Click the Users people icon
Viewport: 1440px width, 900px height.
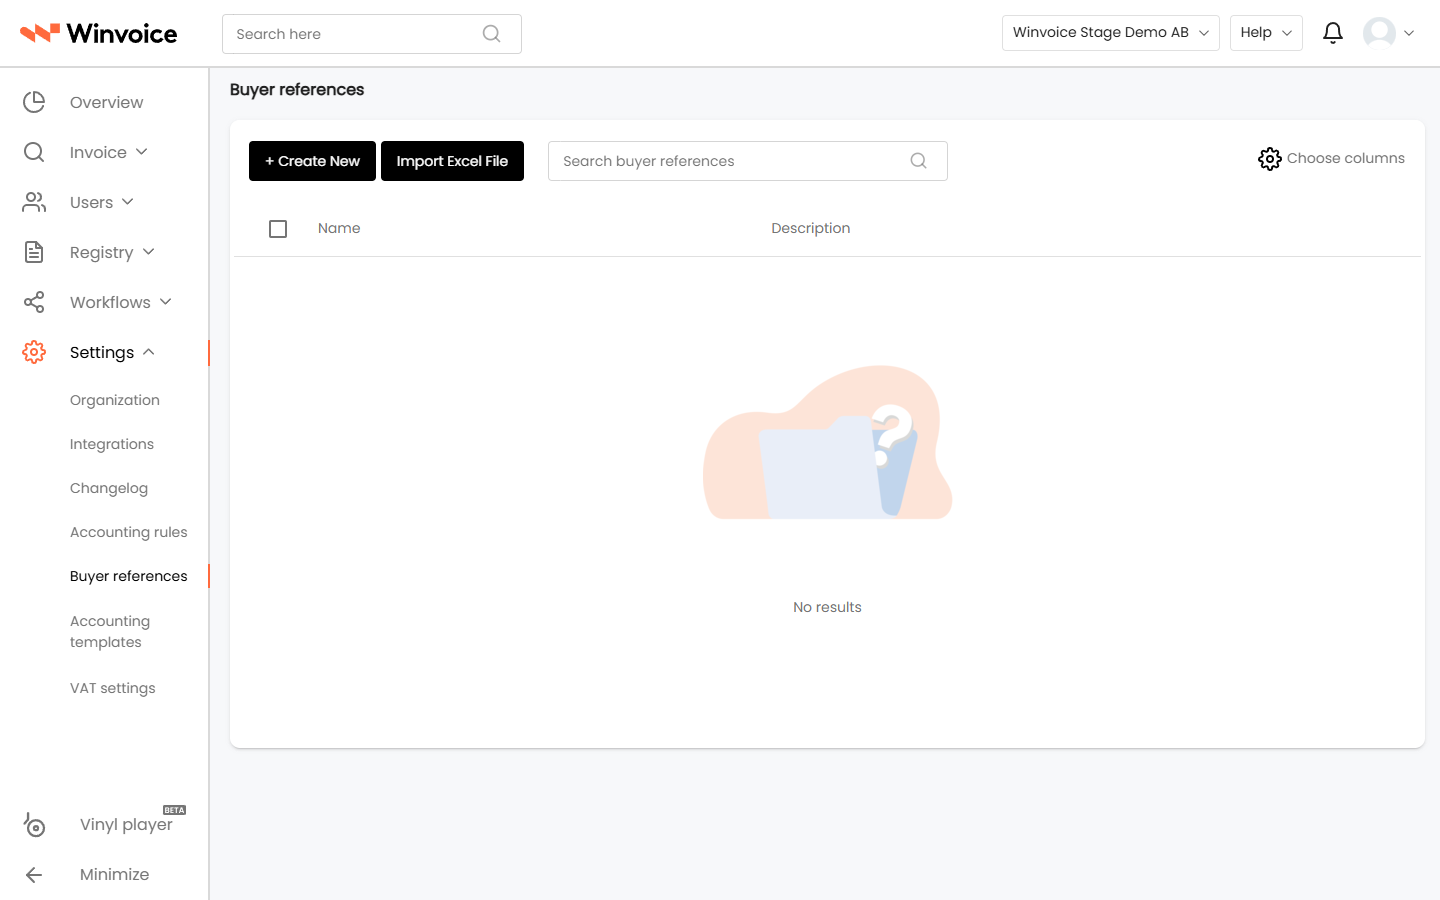click(34, 202)
